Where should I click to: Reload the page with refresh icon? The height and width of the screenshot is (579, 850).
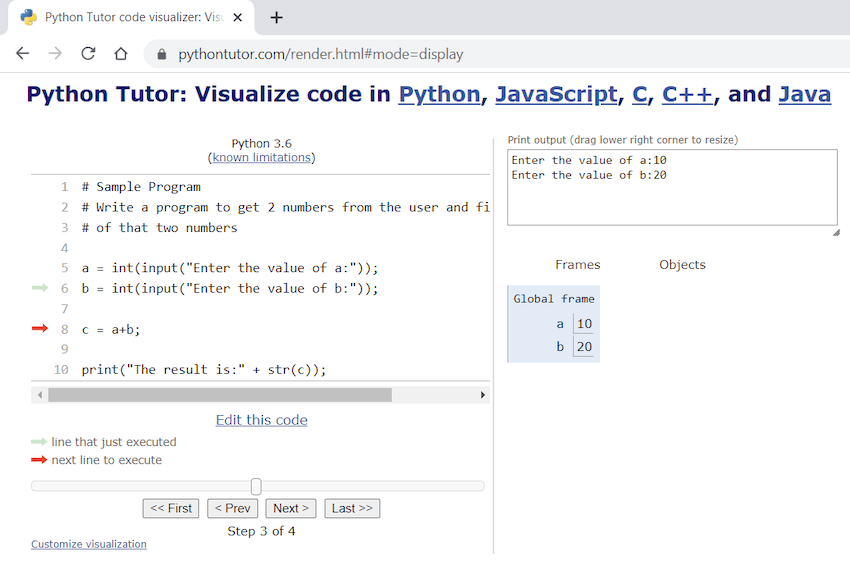click(88, 53)
